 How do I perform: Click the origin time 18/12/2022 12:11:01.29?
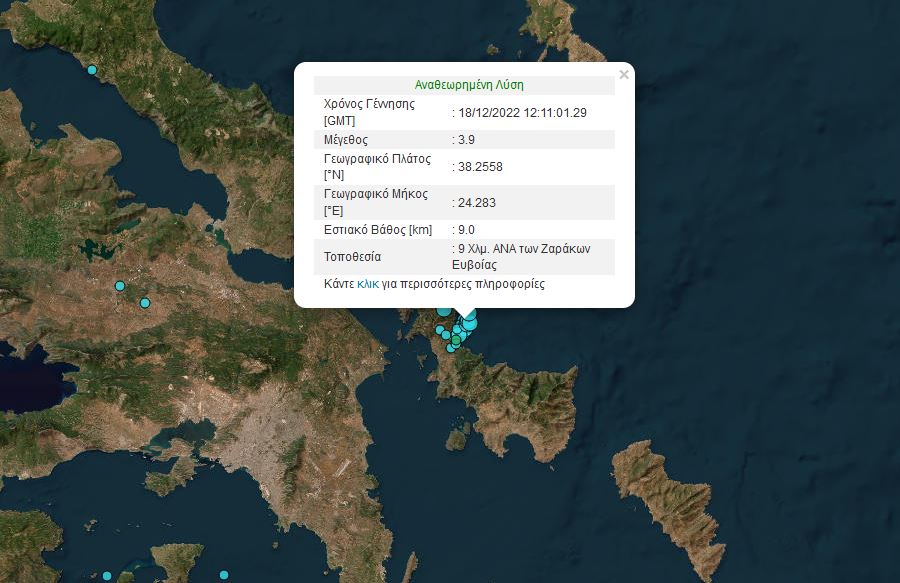(522, 112)
